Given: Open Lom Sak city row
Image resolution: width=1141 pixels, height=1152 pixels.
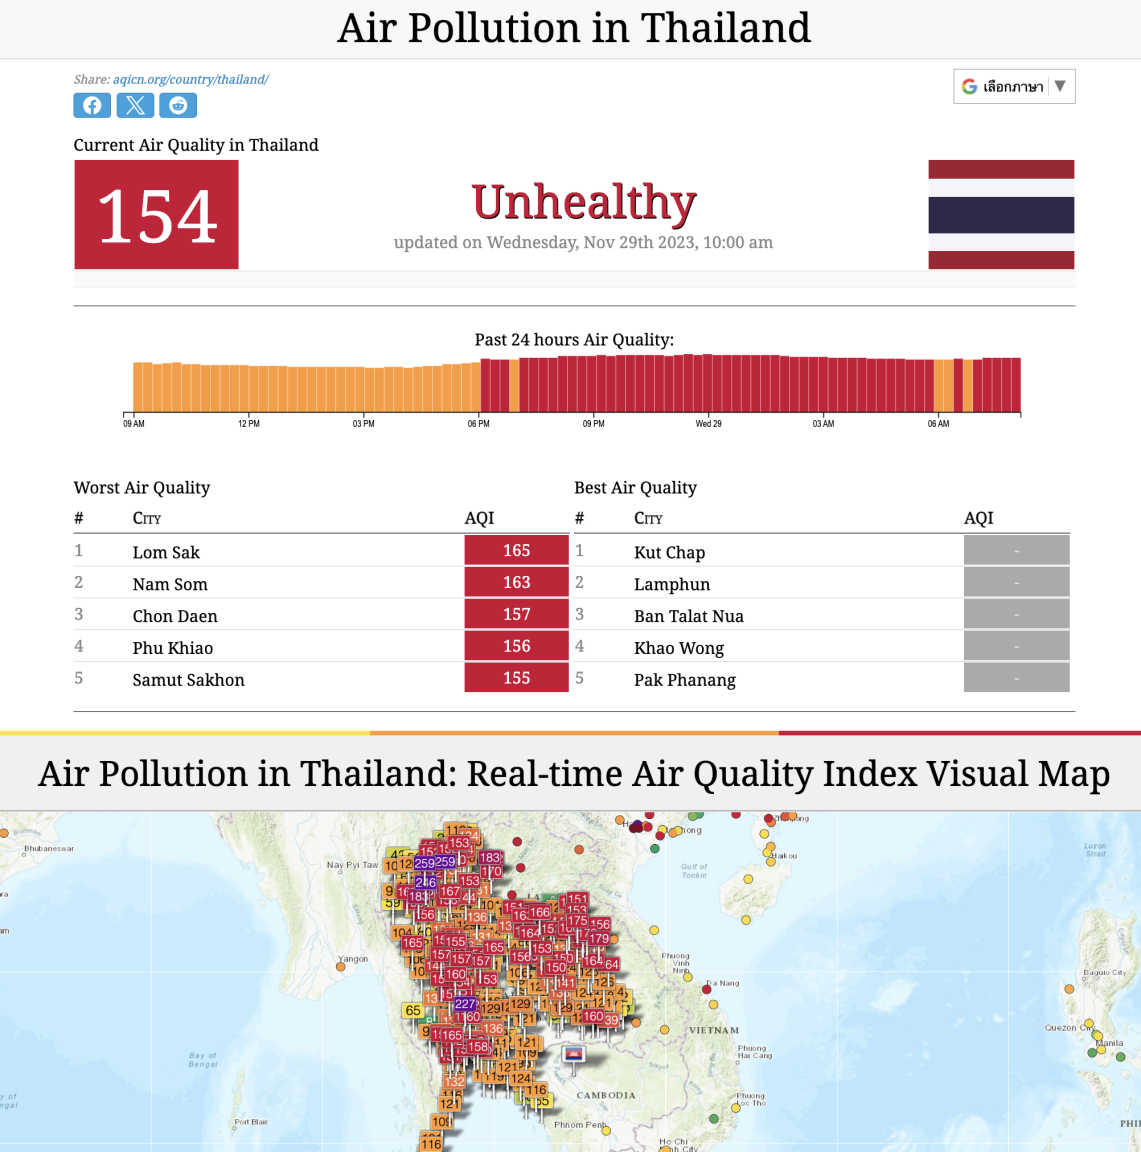Looking at the screenshot, I should pos(321,551).
